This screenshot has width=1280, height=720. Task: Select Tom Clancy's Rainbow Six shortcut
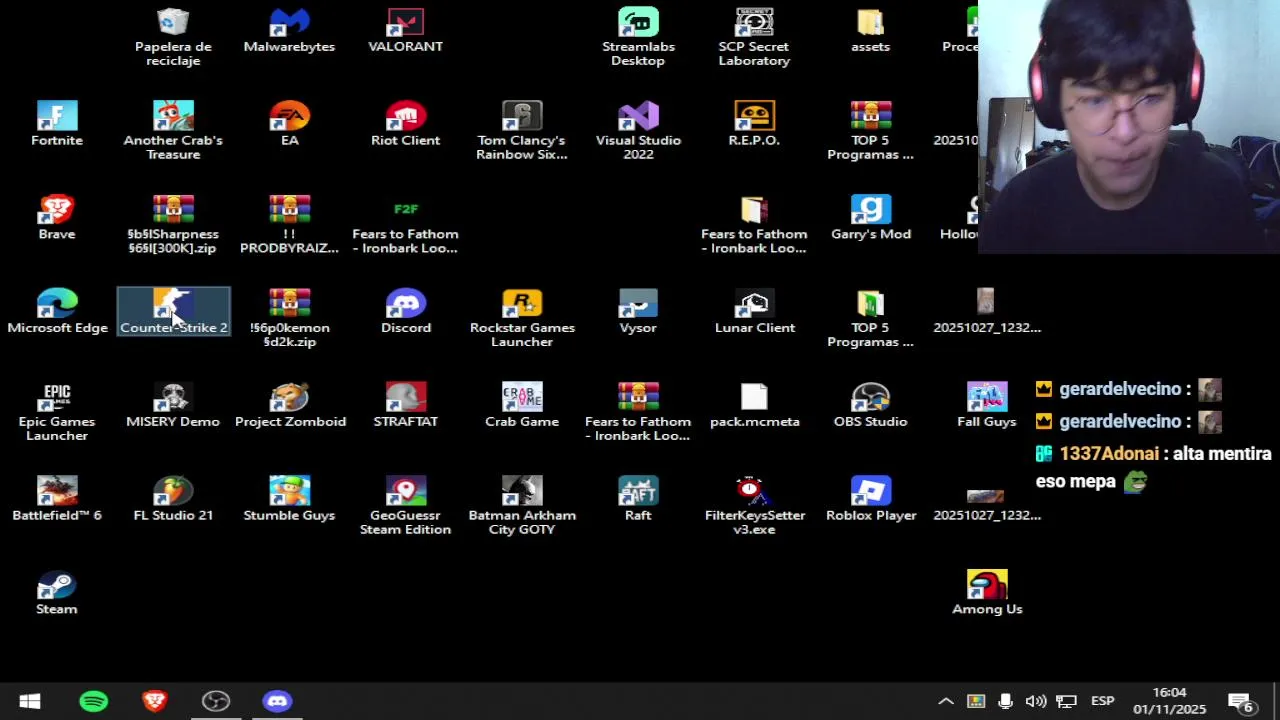point(522,131)
